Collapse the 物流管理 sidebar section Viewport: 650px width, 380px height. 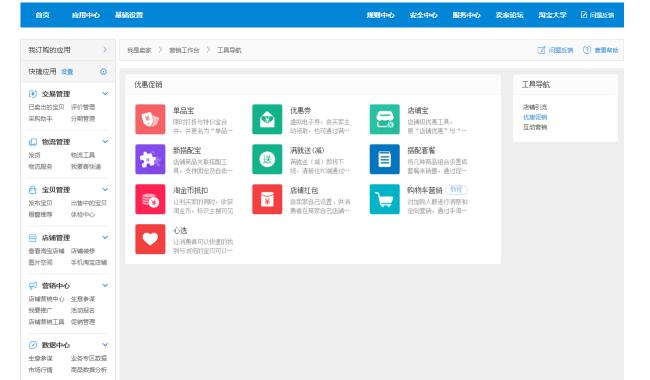(105, 141)
